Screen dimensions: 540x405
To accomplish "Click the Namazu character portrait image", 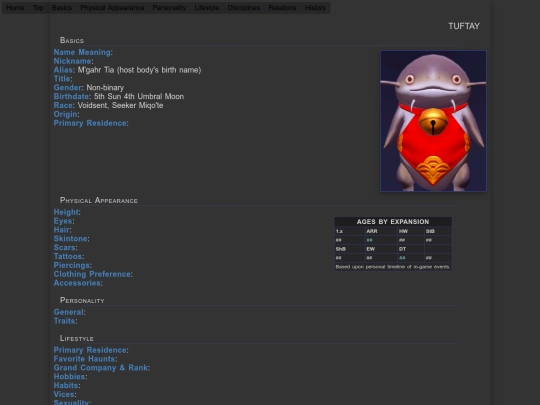I will 433,121.
